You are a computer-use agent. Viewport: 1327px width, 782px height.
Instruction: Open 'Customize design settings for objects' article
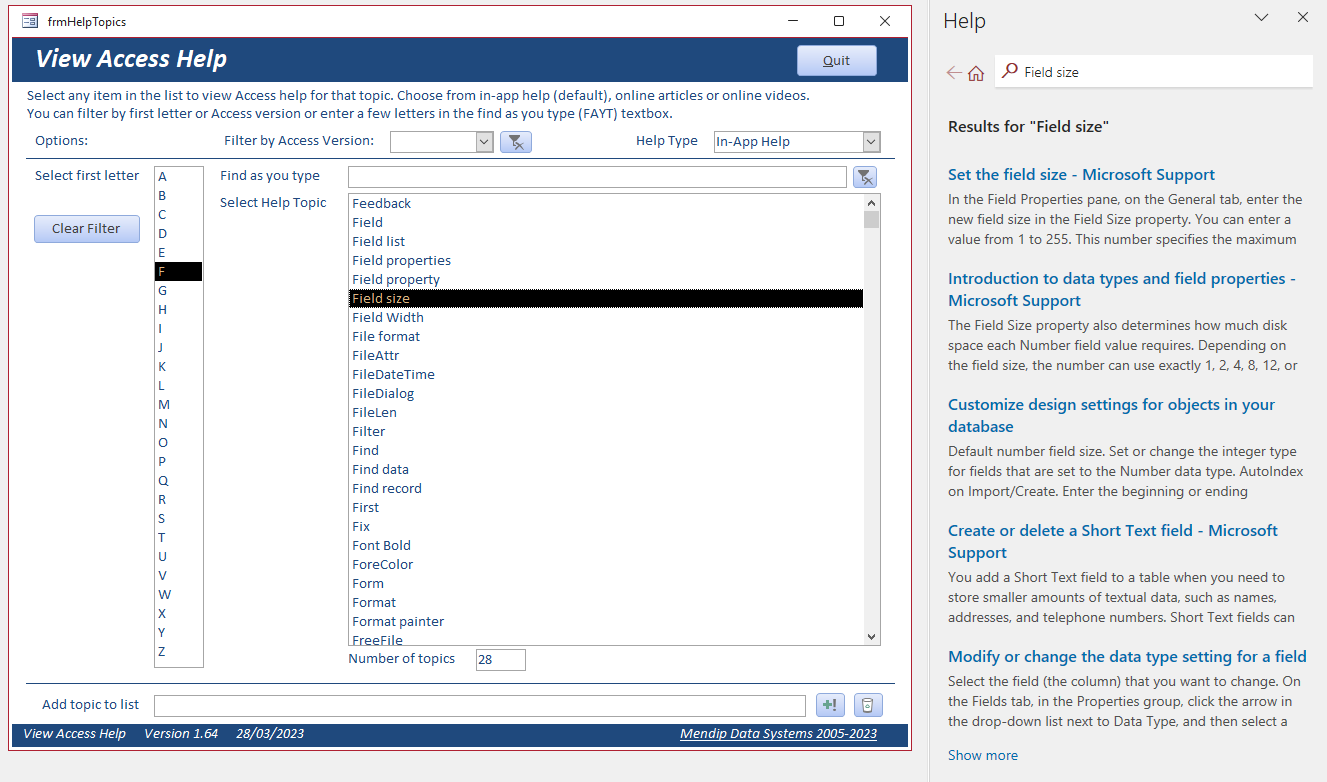[x=1111, y=415]
